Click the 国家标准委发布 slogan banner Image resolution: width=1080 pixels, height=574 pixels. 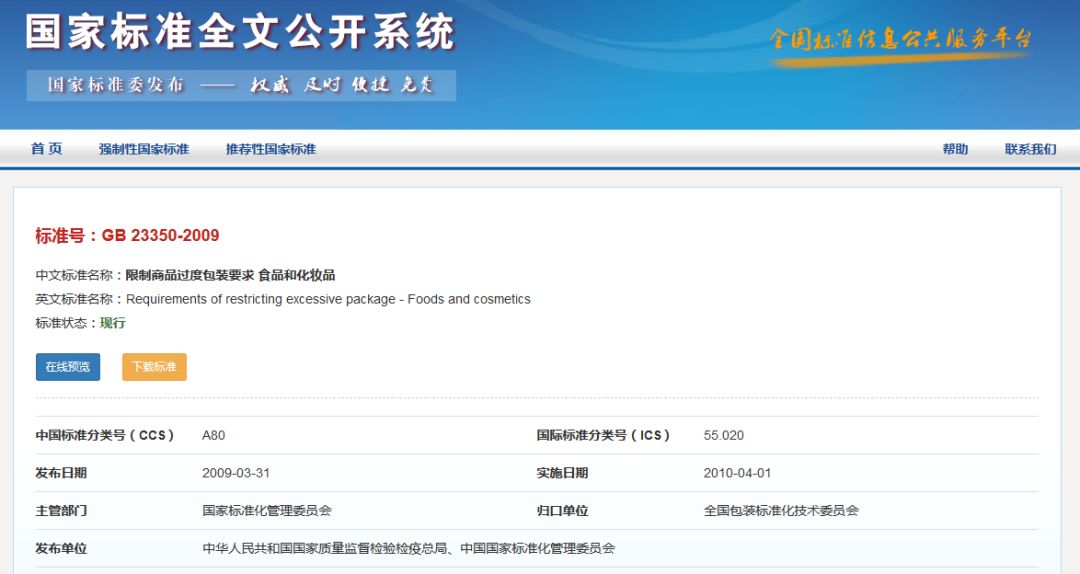pos(241,85)
